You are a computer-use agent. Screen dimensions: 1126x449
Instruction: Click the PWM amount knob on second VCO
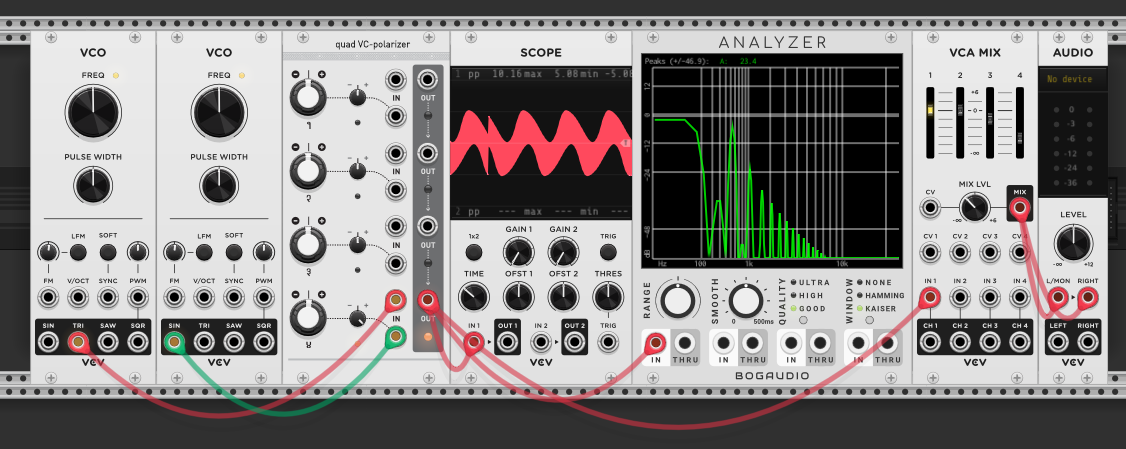pos(264,252)
